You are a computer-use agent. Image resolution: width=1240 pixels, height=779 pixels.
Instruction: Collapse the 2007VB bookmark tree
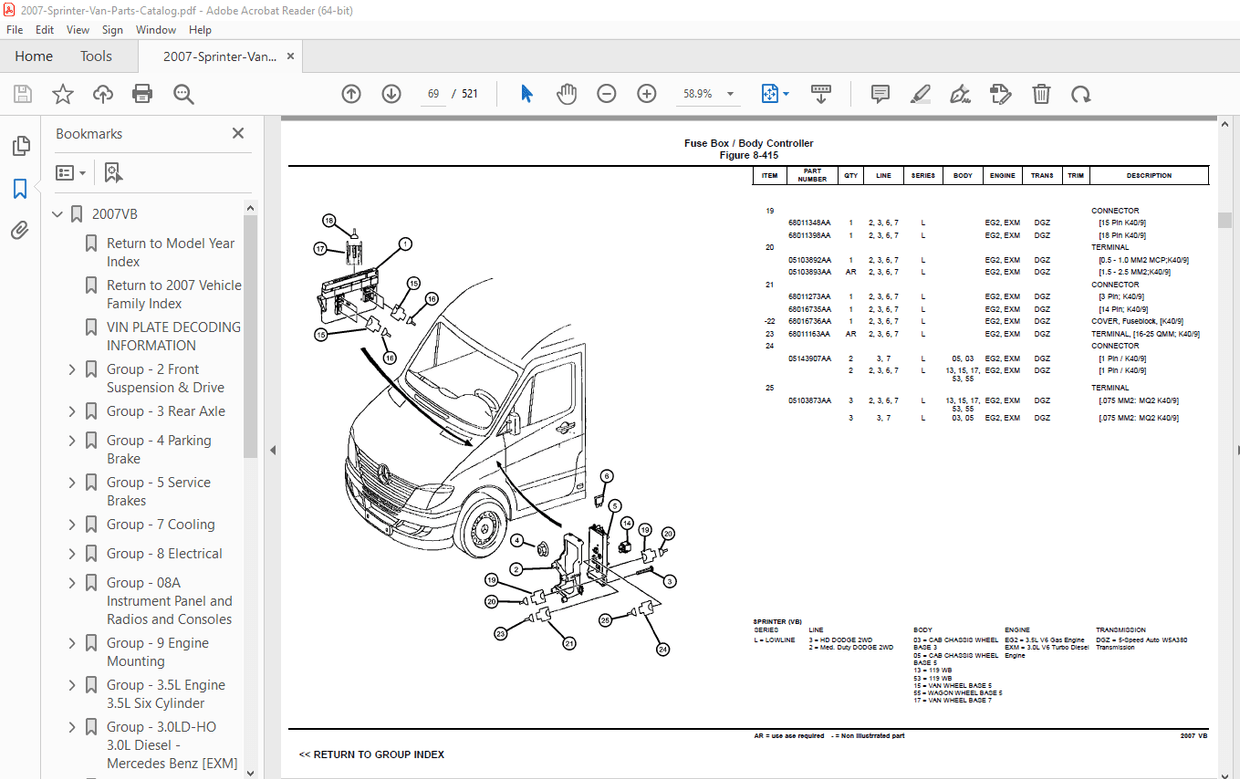click(x=57, y=213)
